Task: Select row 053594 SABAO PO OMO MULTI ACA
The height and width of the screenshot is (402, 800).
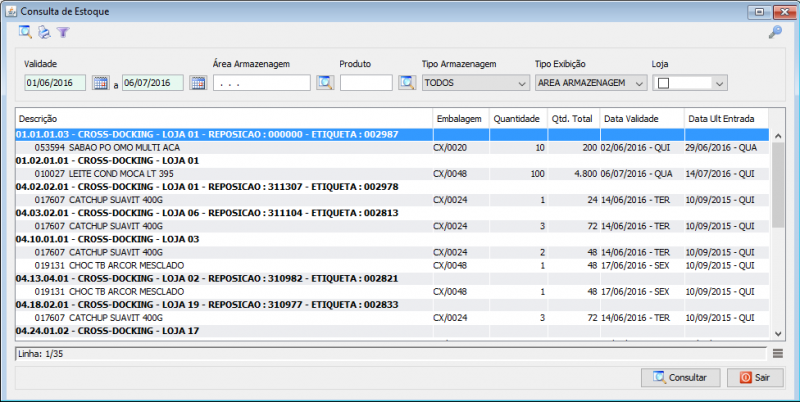Action: point(392,147)
